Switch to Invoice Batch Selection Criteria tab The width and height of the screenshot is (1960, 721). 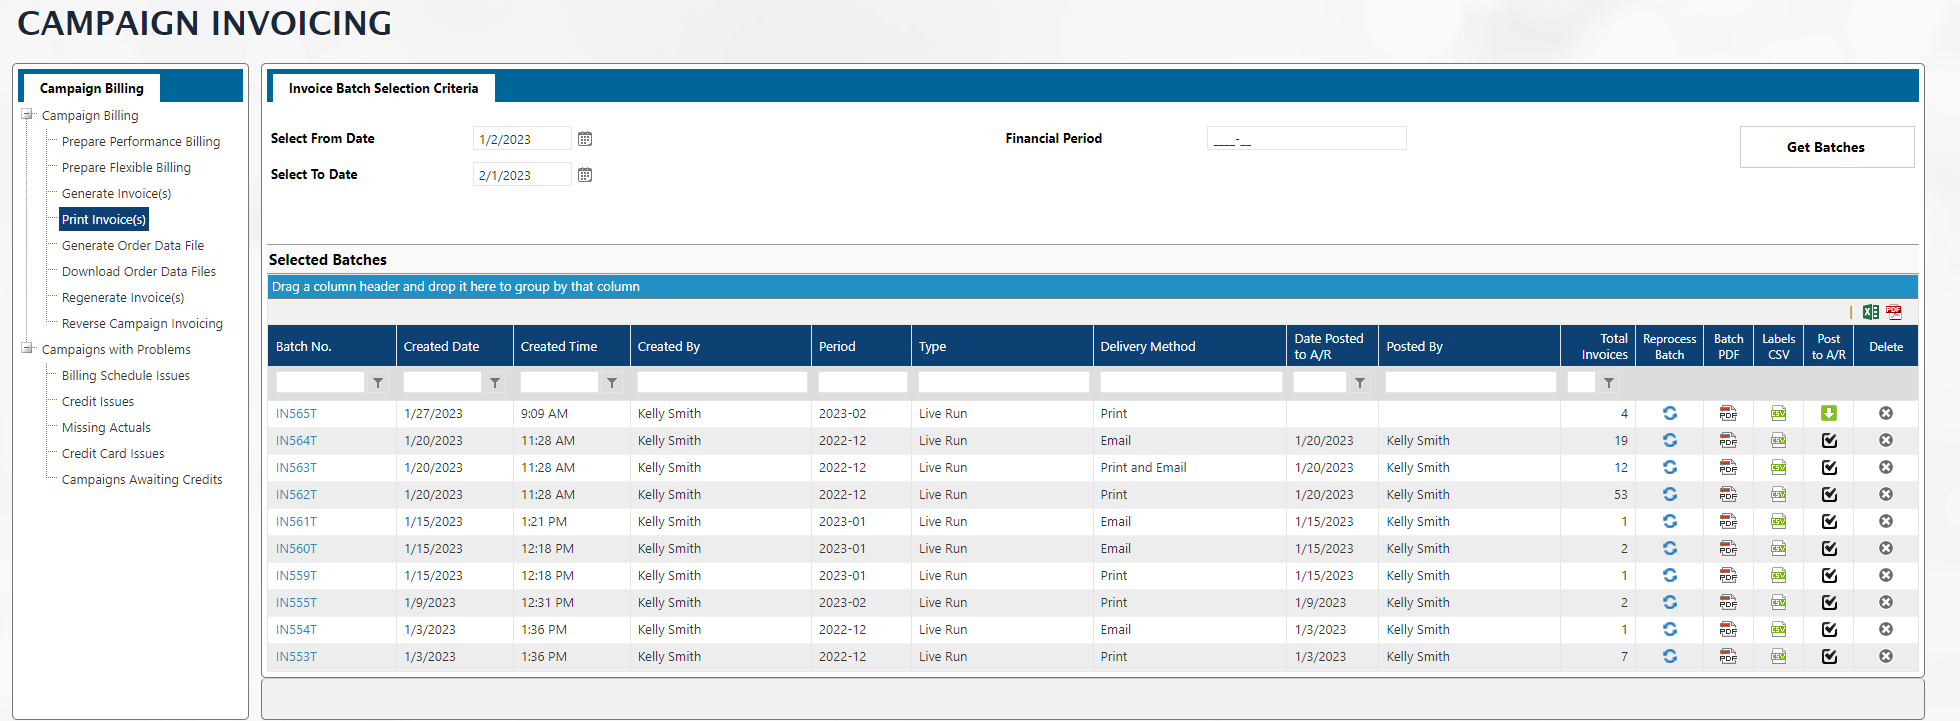coord(383,88)
